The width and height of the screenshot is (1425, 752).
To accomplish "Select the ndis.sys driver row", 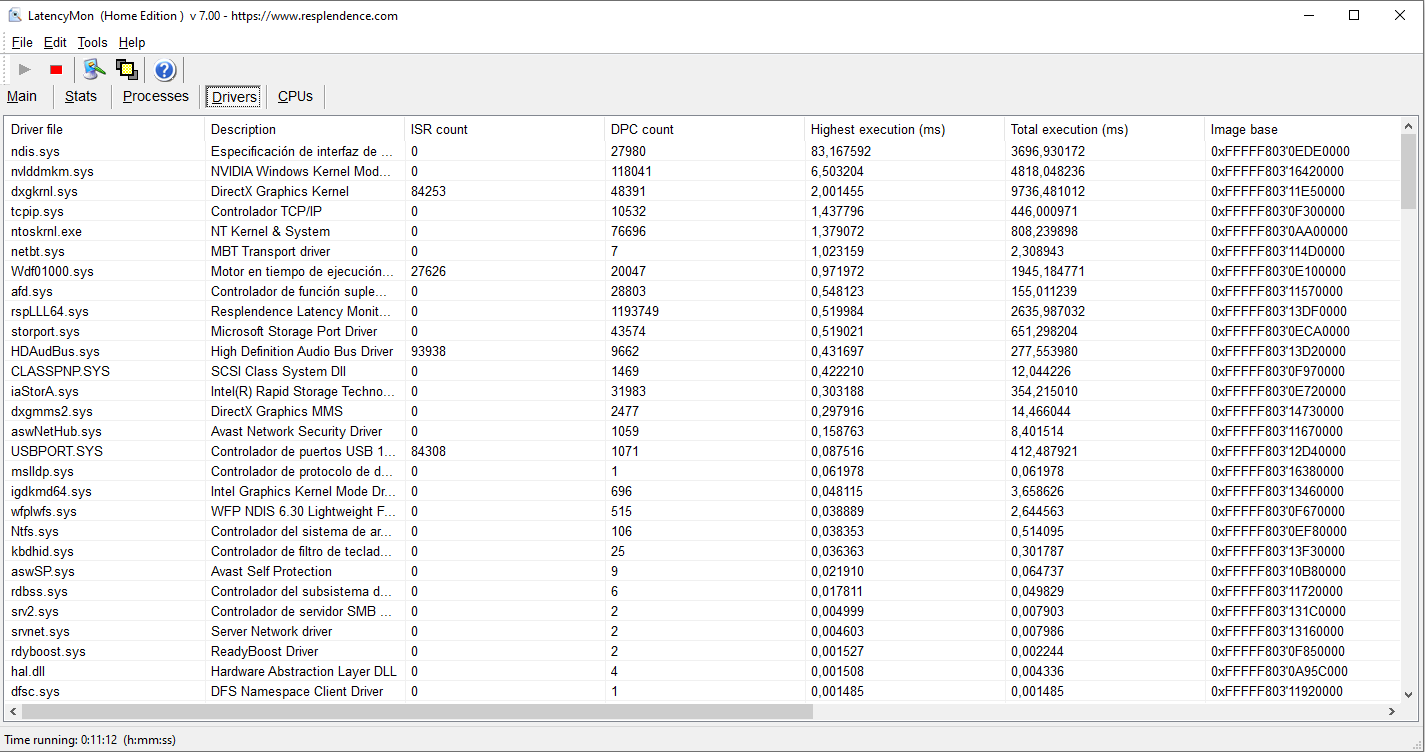I will click(x=702, y=151).
